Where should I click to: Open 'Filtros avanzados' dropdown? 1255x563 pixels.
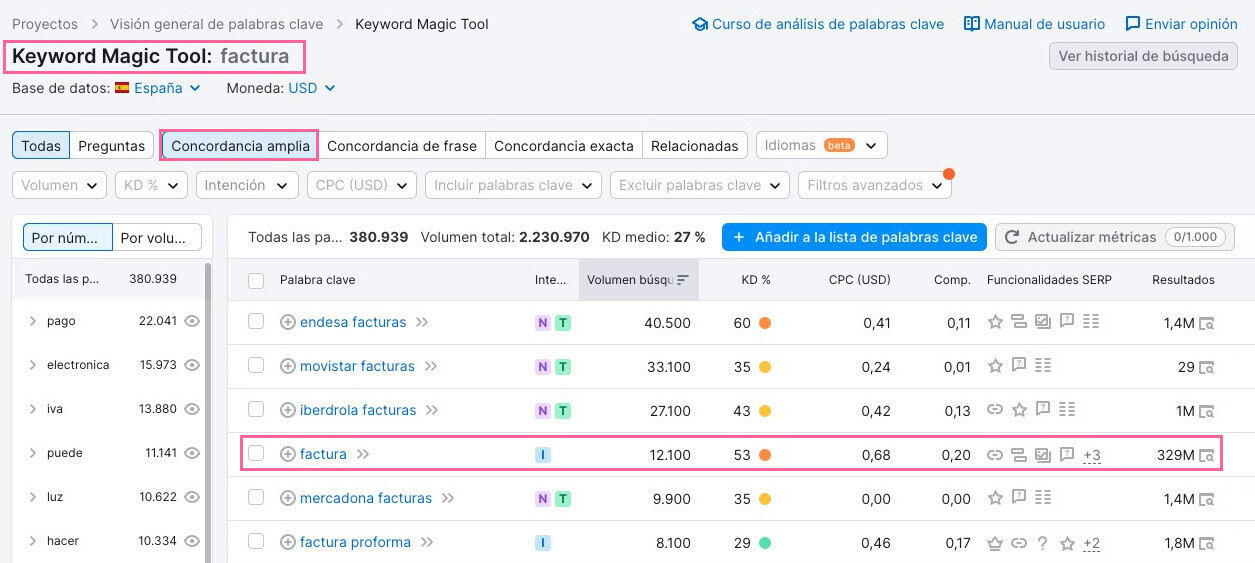coord(875,185)
